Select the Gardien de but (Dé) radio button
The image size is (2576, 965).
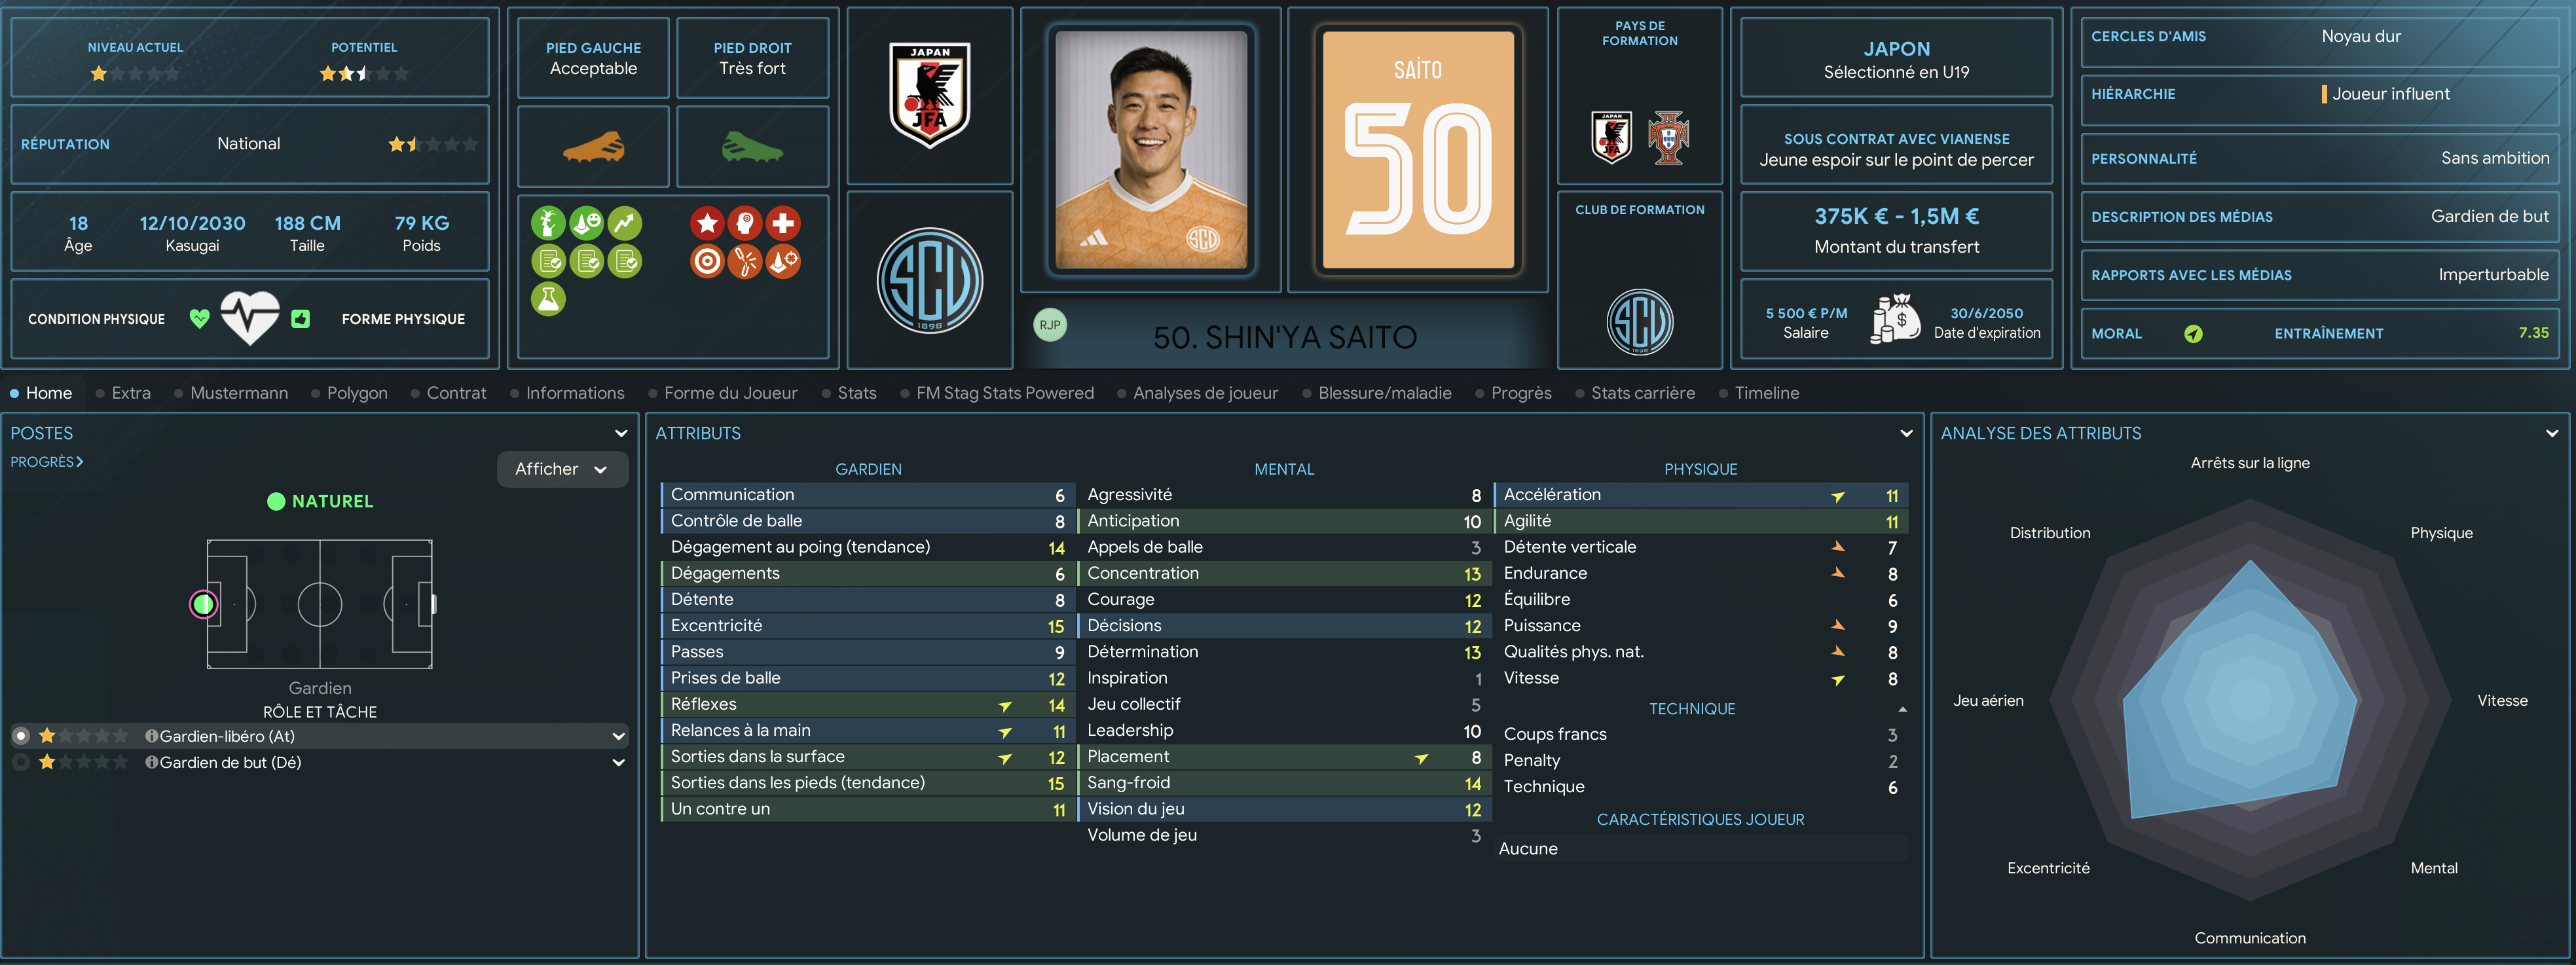[x=21, y=762]
